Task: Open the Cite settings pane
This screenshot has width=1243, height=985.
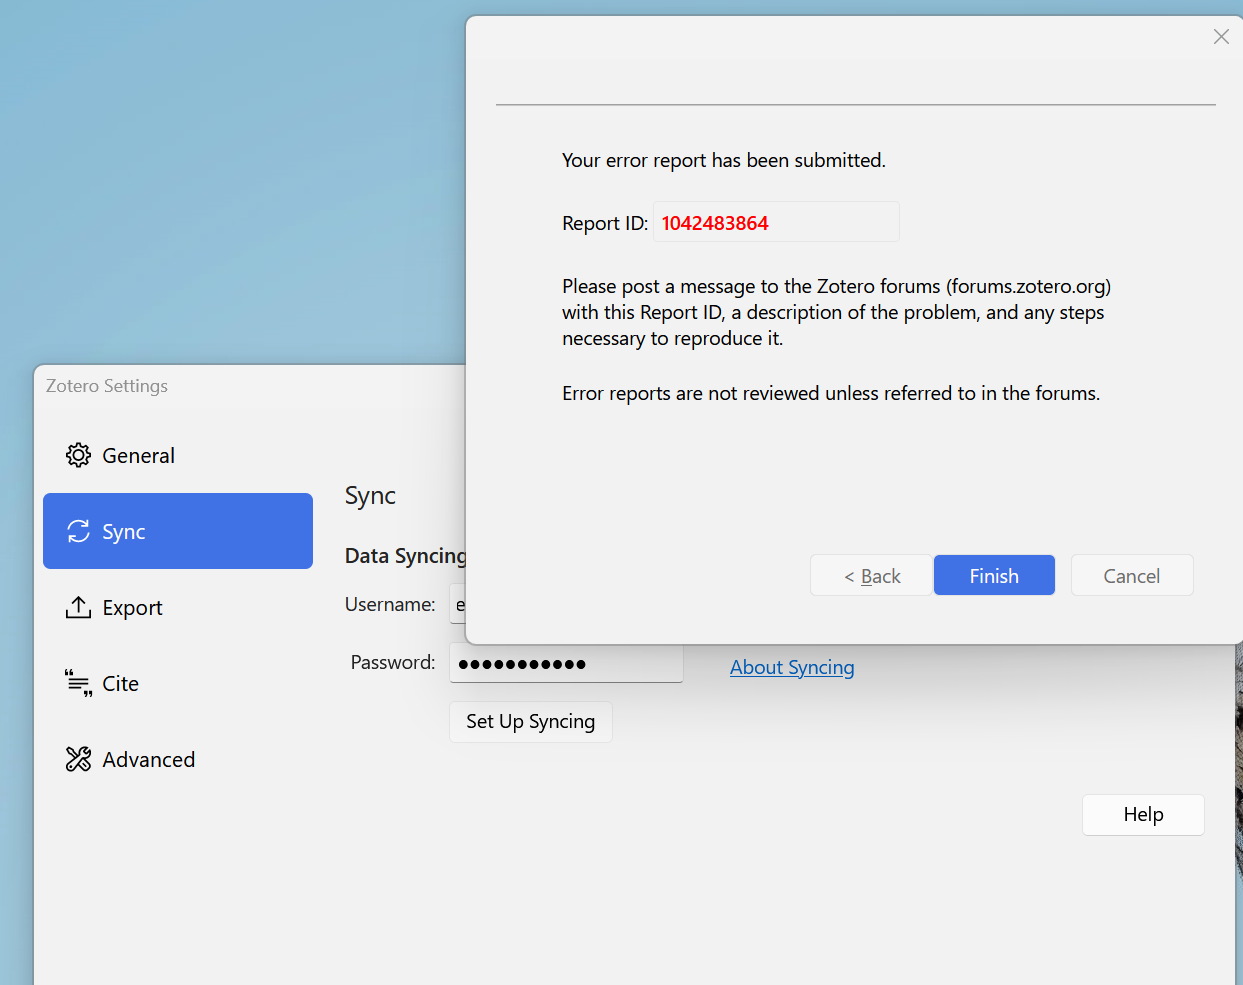Action: (x=178, y=683)
